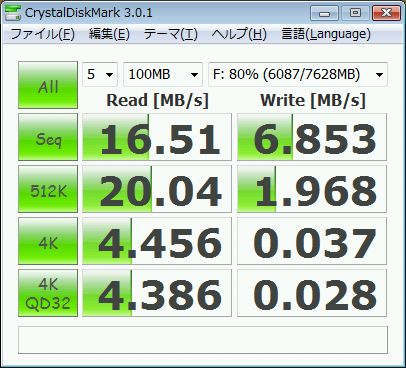Click the empty comment field at bottom

tap(203, 340)
